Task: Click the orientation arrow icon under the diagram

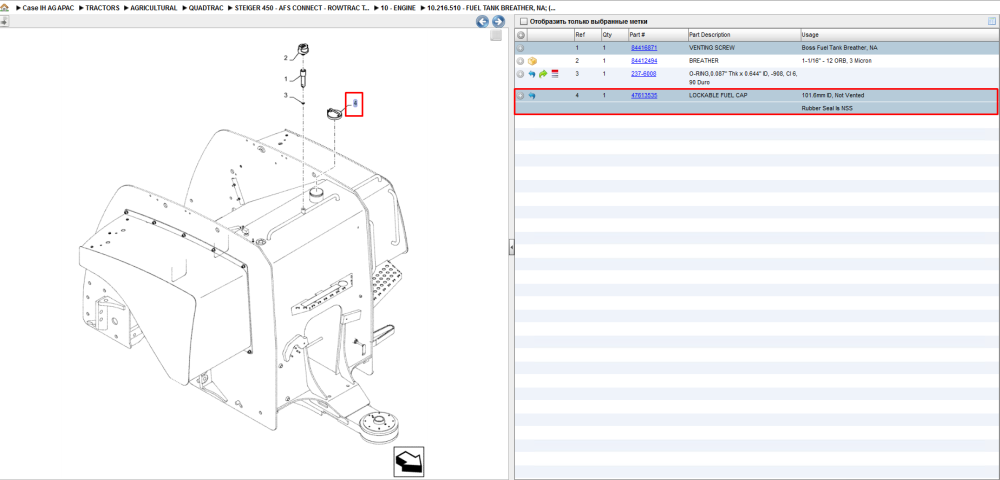Action: tap(408, 460)
